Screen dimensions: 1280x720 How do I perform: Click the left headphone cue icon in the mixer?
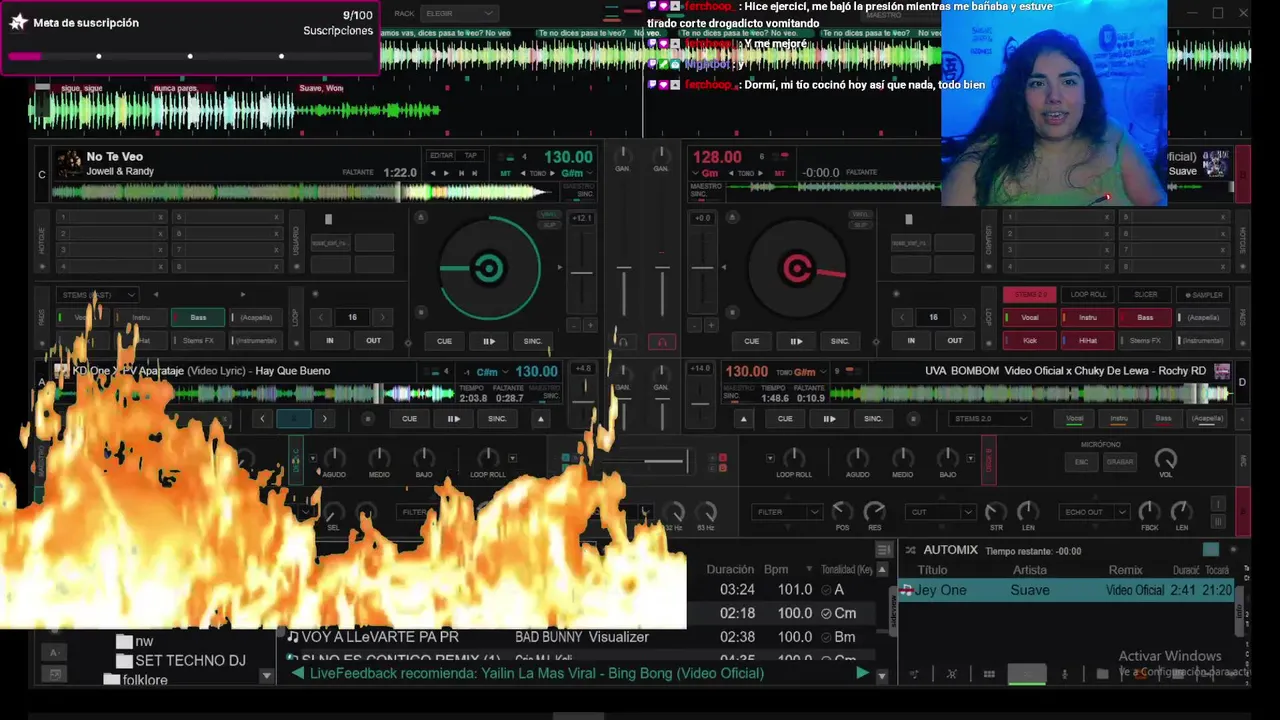[623, 342]
